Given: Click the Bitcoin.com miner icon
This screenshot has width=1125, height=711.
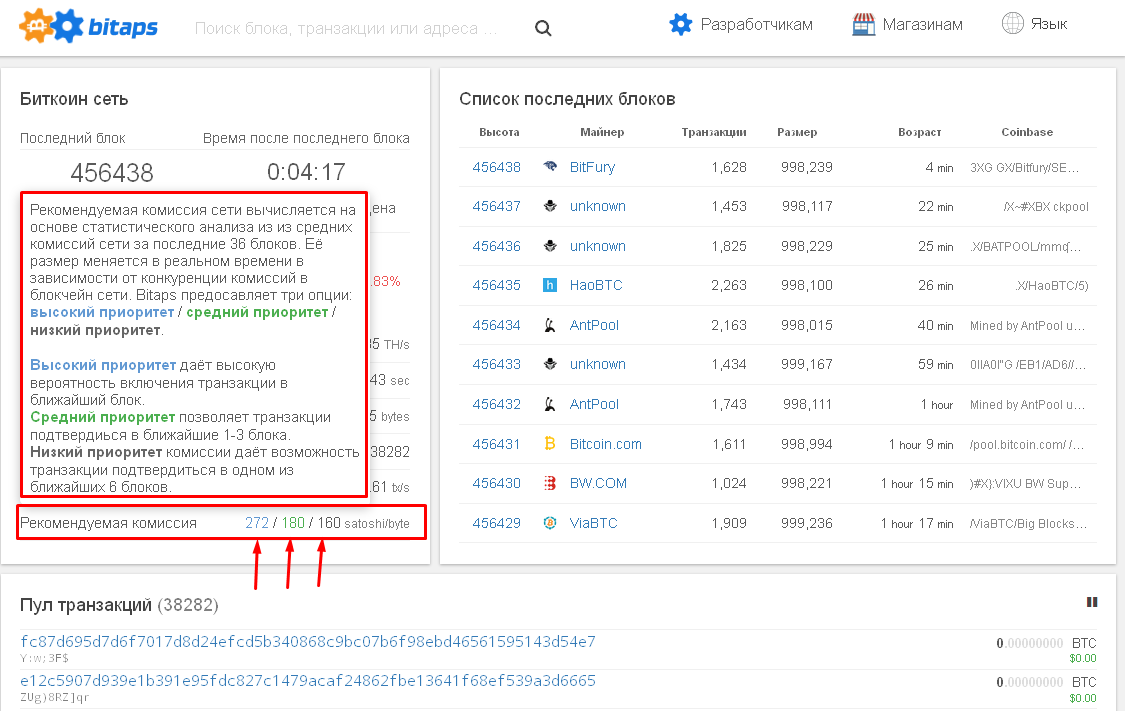Looking at the screenshot, I should (x=550, y=443).
